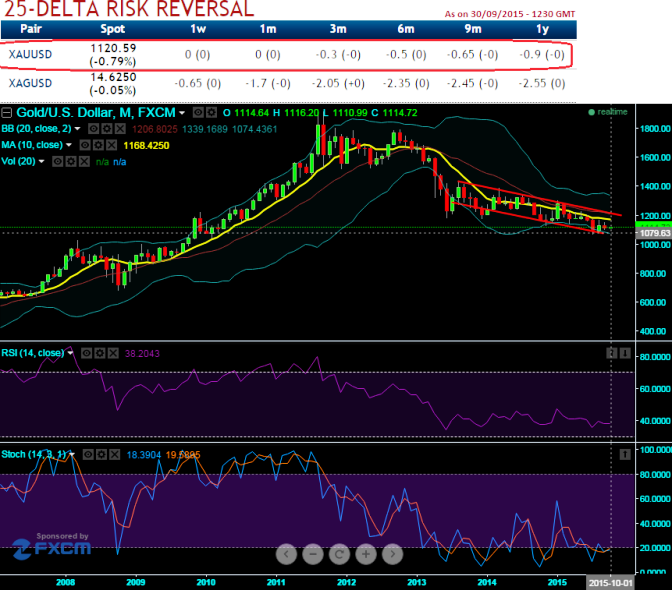Click the XAGUSD spot value 14.6250
This screenshot has height=590, width=672.
(x=113, y=77)
